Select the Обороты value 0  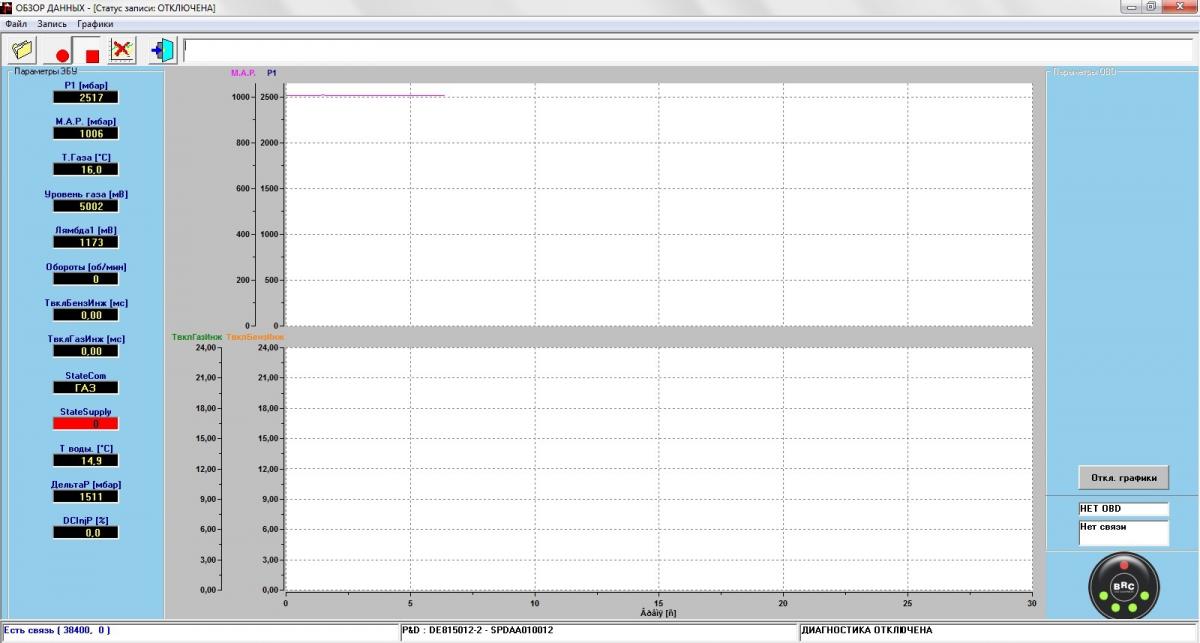[x=85, y=279]
